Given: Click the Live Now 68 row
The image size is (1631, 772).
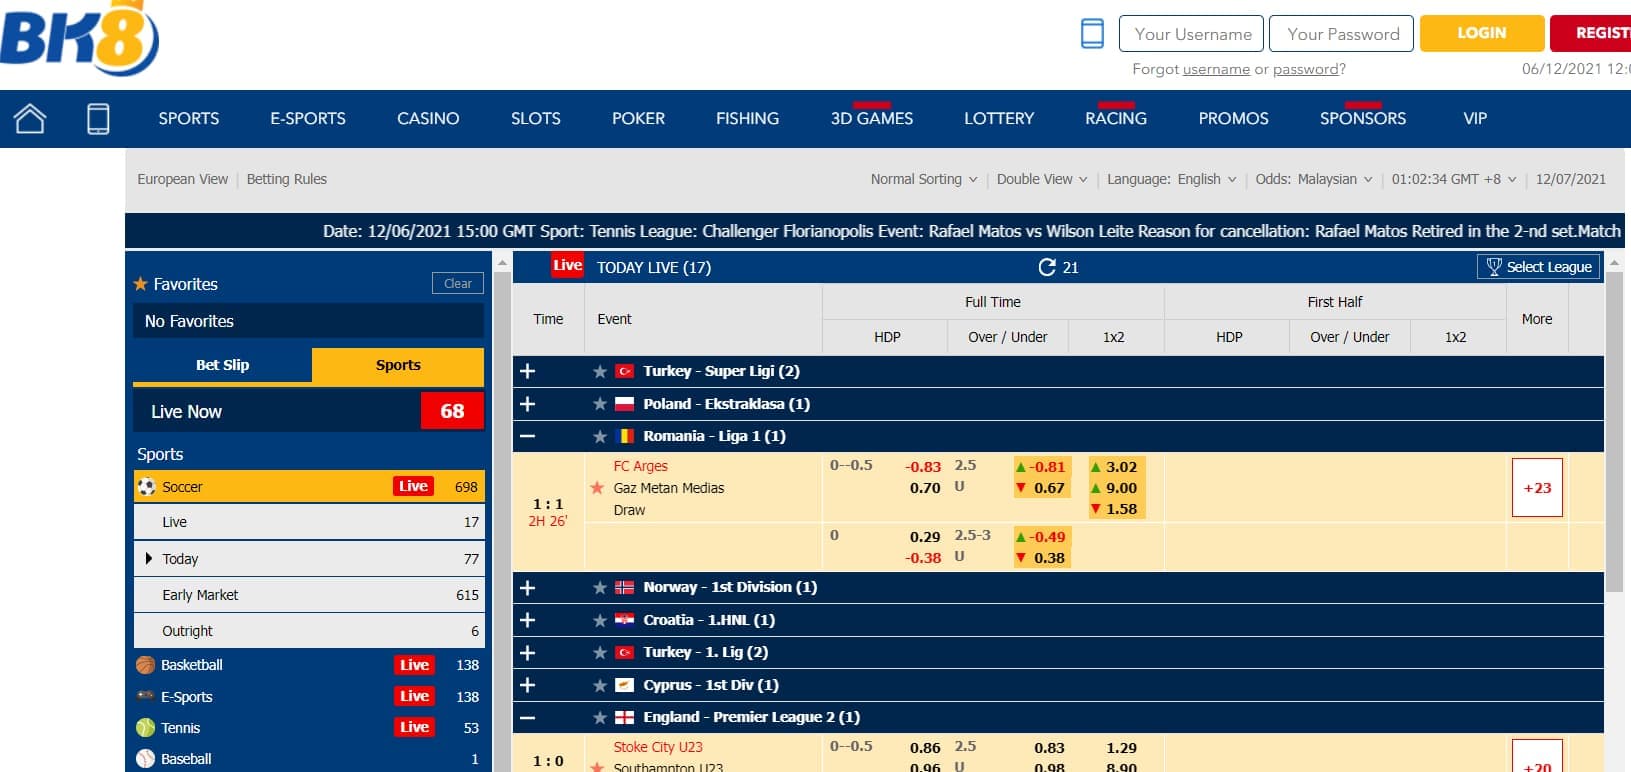Looking at the screenshot, I should point(309,411).
